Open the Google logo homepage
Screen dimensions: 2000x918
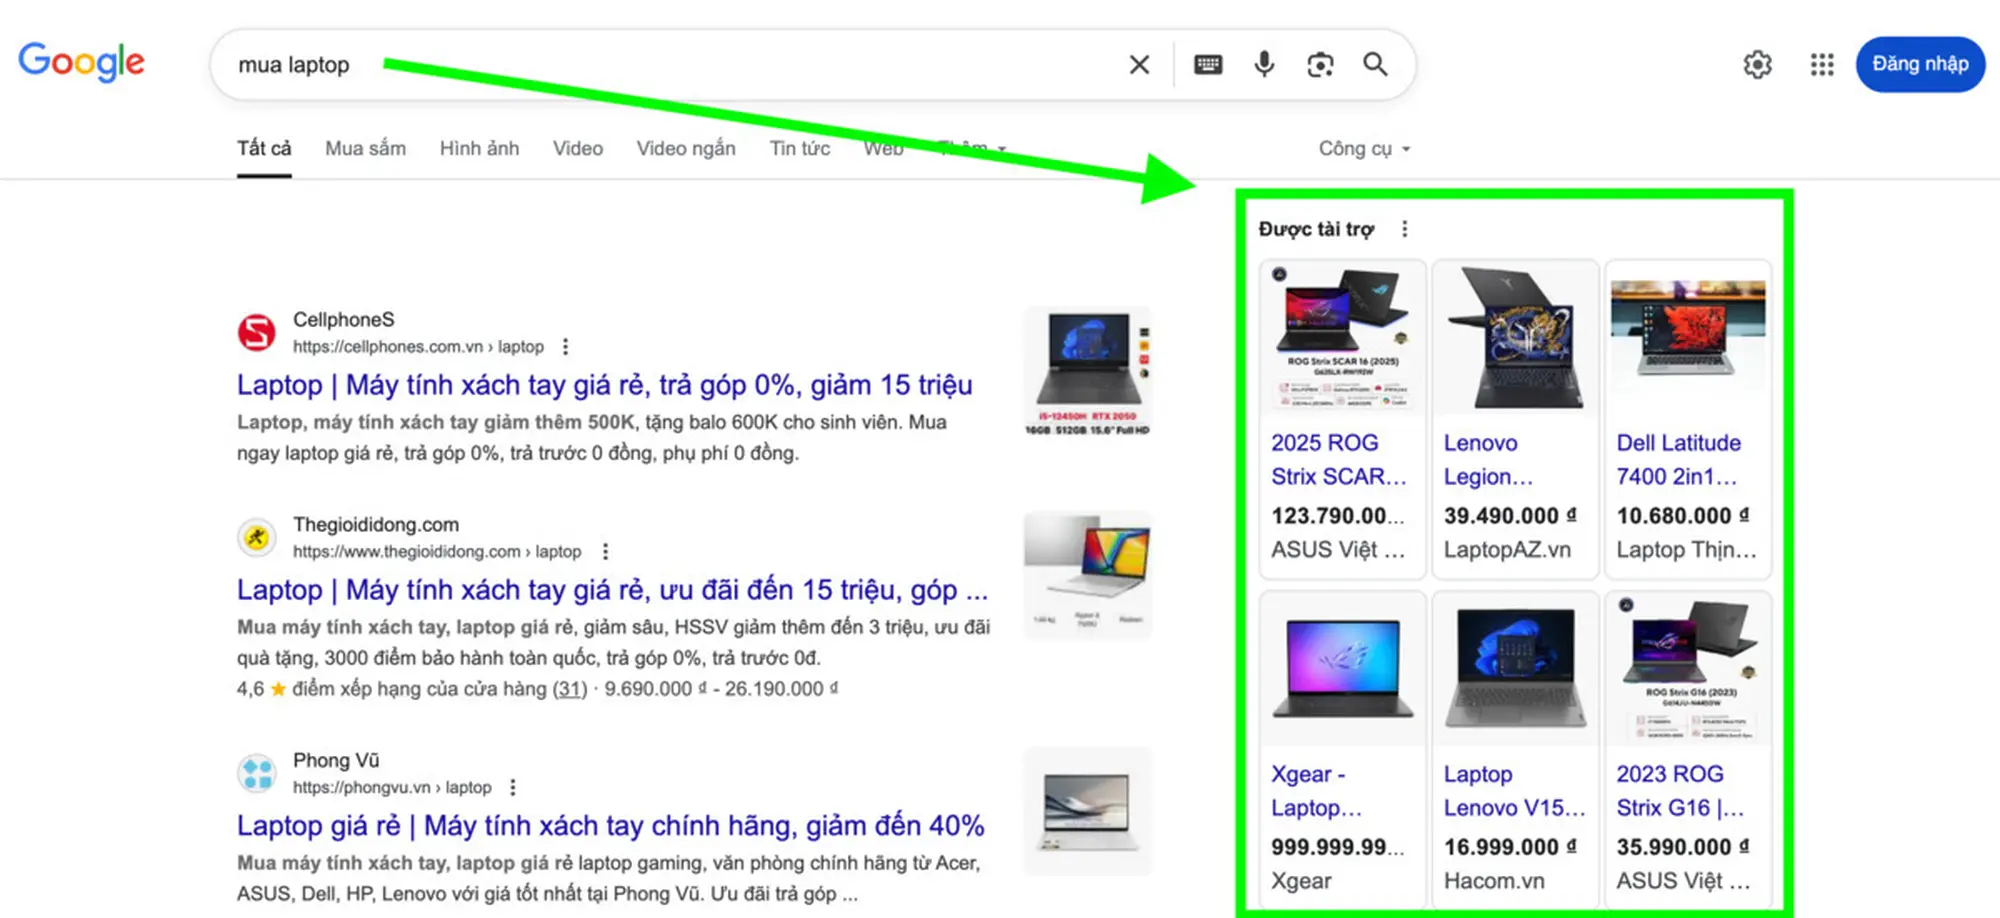coord(82,62)
